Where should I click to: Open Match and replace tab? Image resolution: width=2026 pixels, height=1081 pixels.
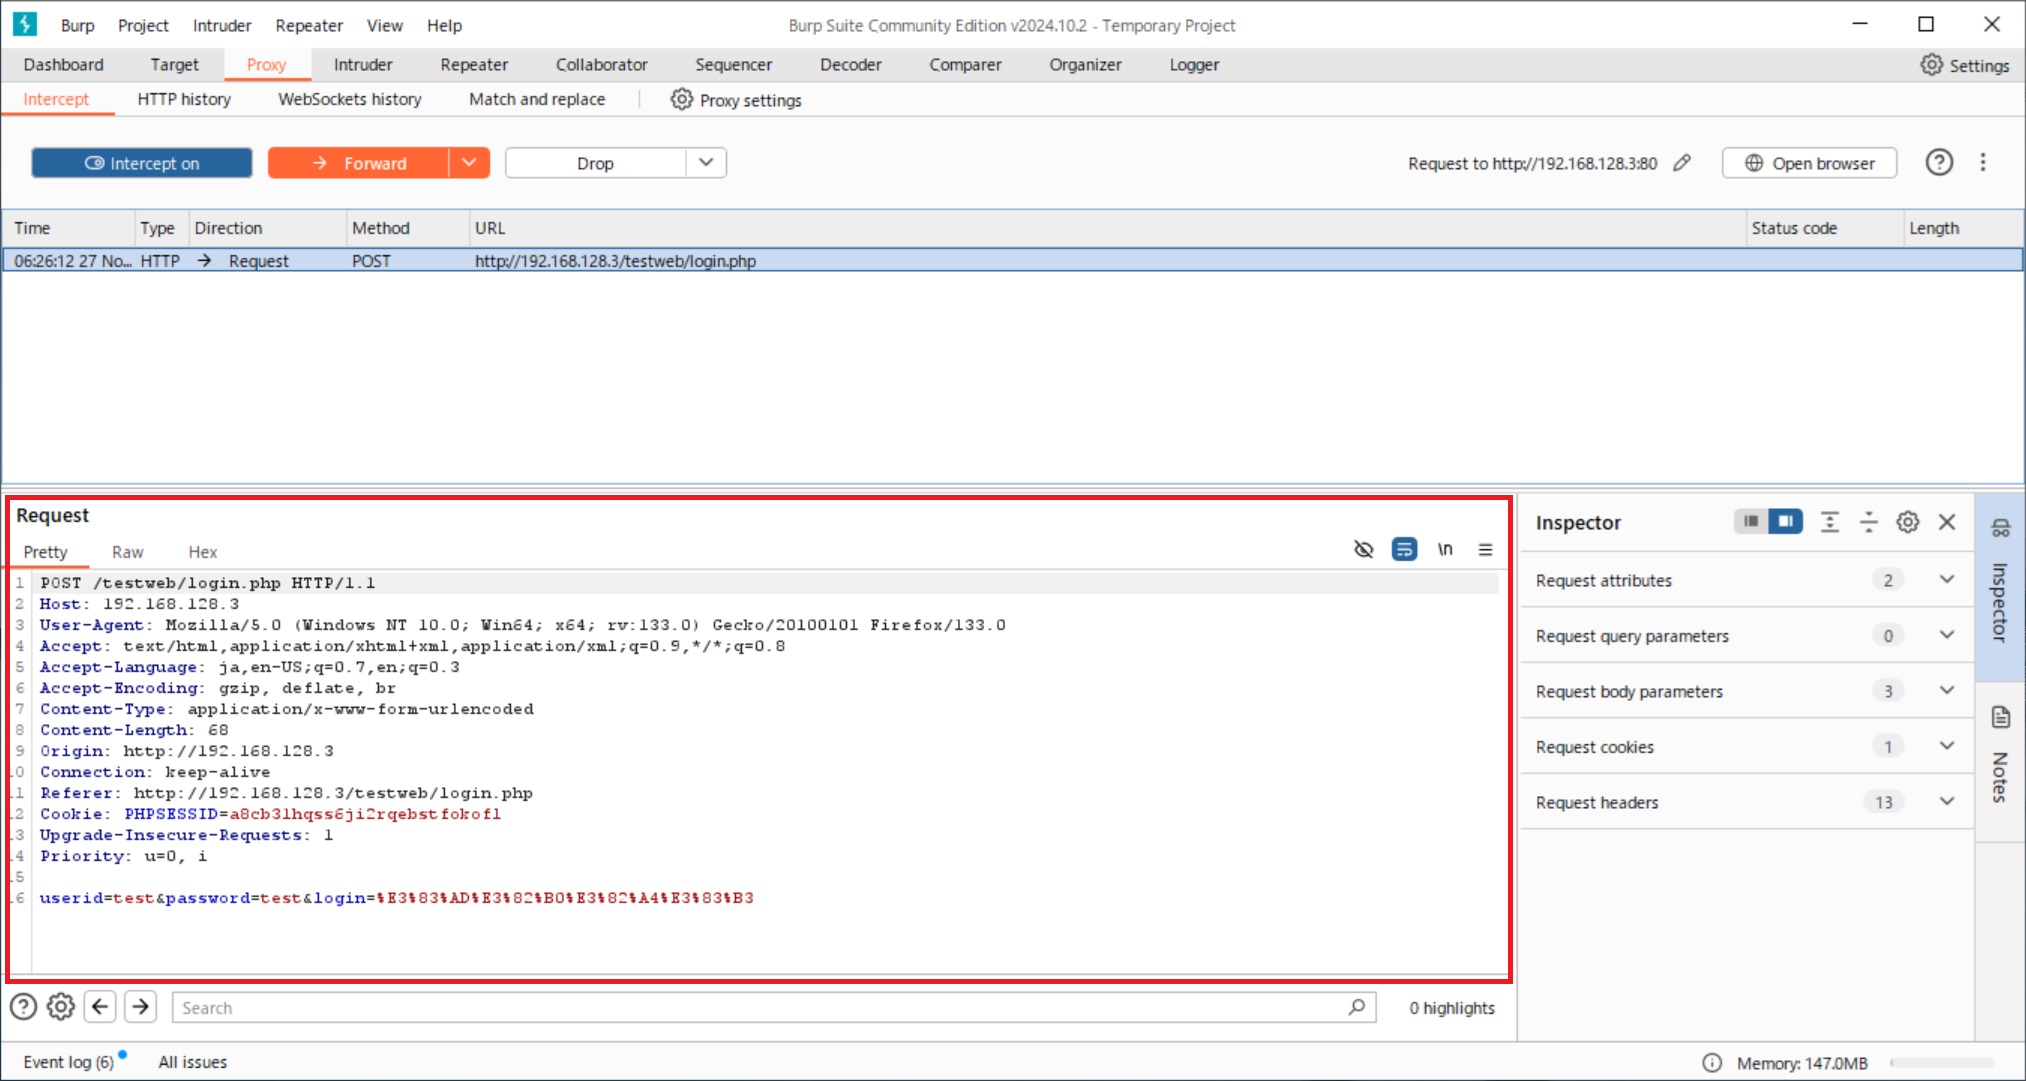click(537, 99)
